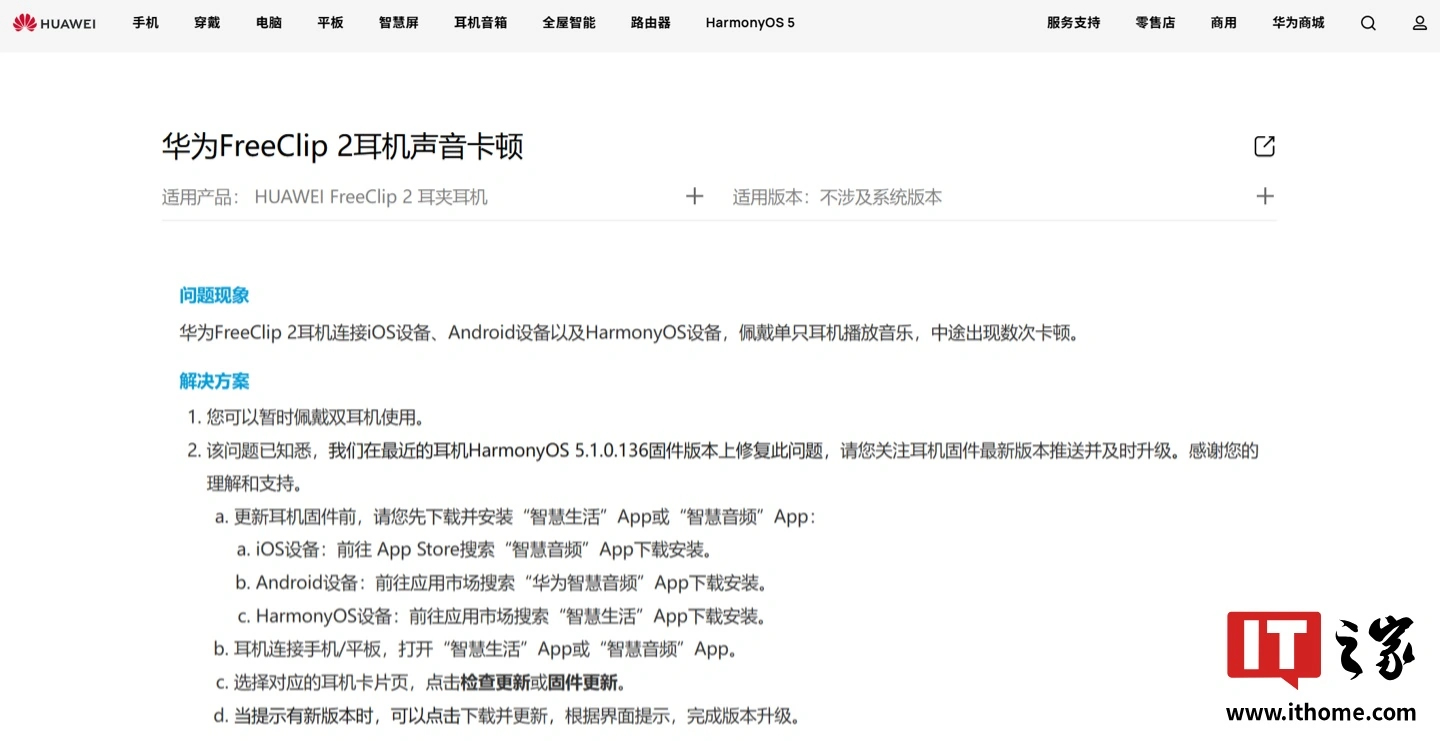Click the HUAWEI logo
The image size is (1440, 741).
coord(55,22)
